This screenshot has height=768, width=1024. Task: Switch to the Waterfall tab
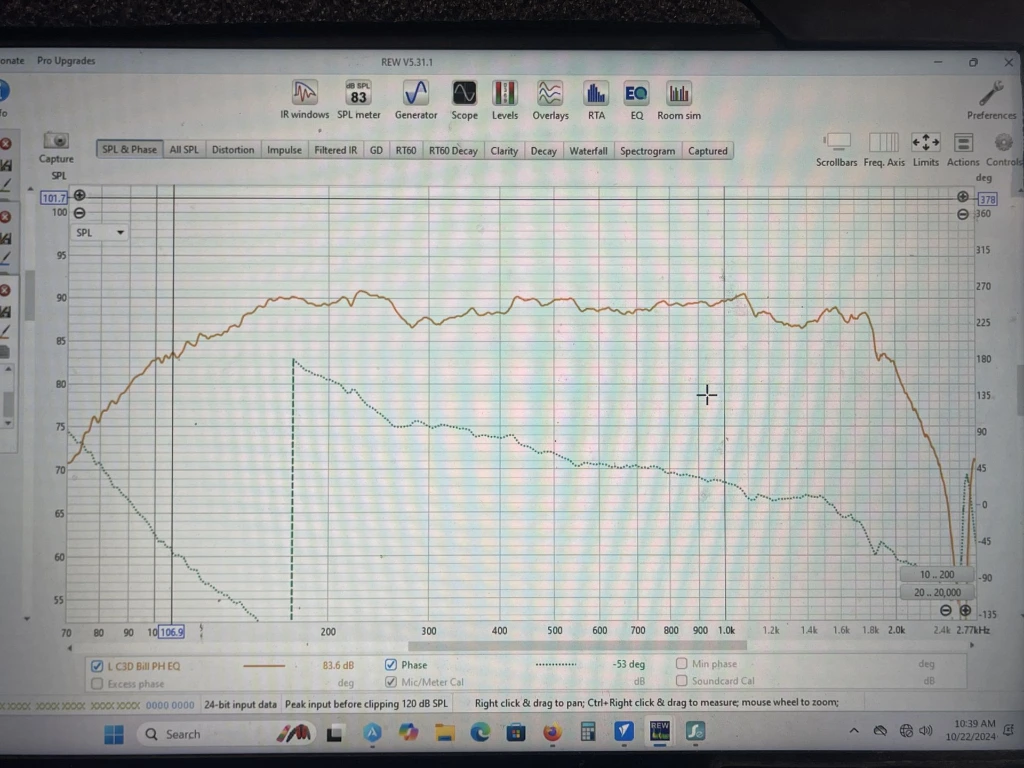pos(588,150)
